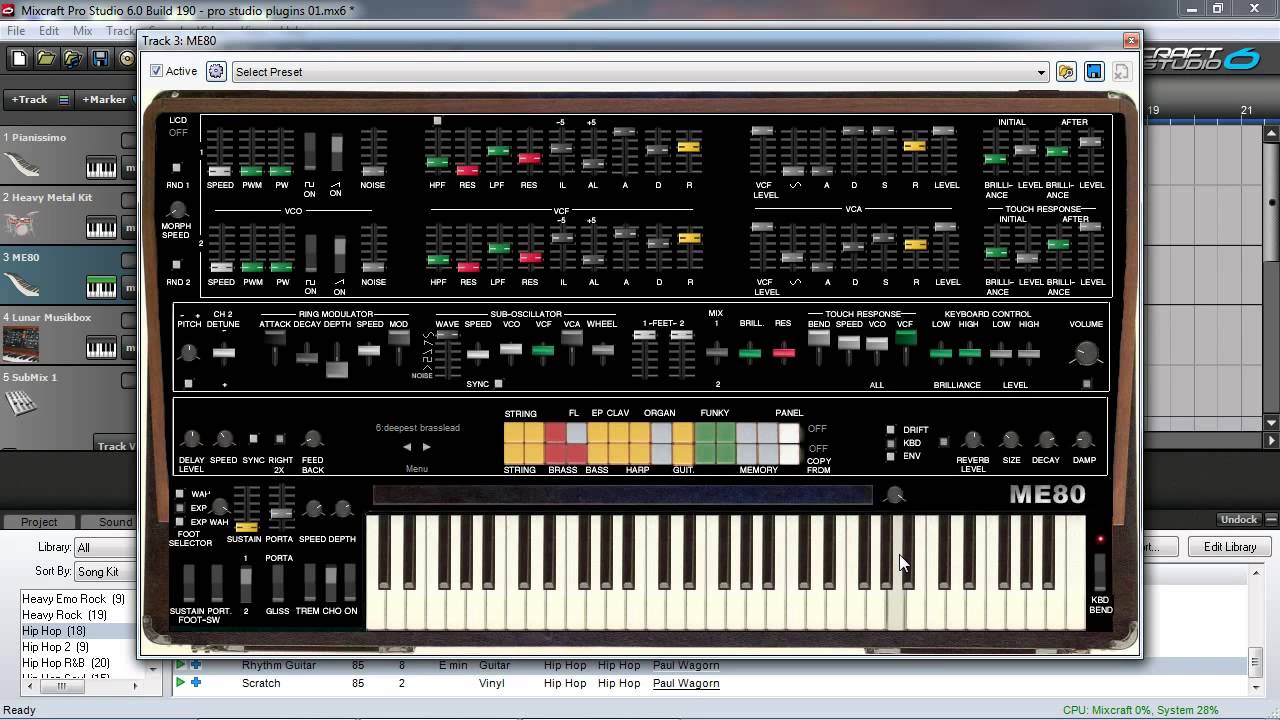This screenshot has height=720, width=1280.
Task: Select the ME80 track header
Action: click(68, 277)
